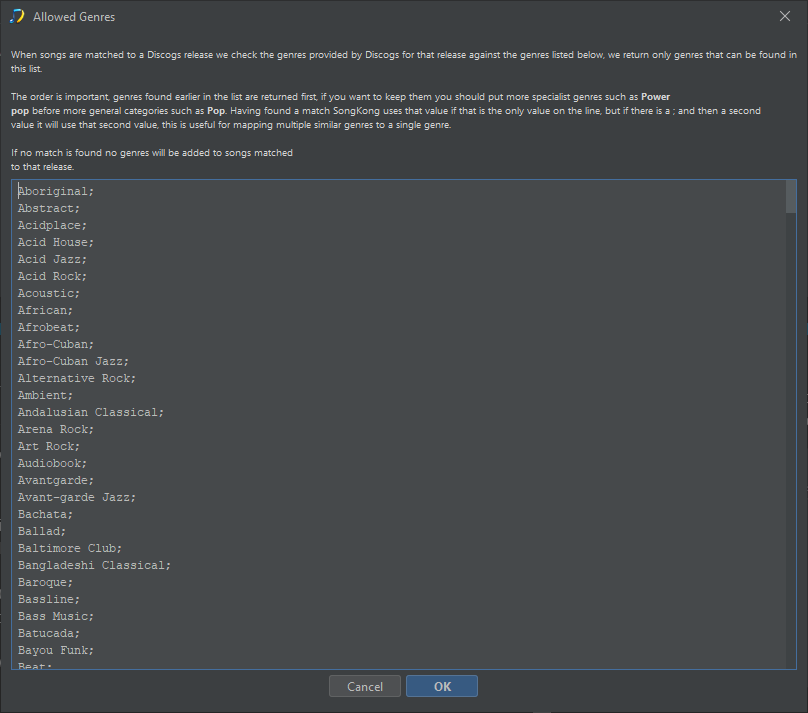Place cursor on the Bachata line
This screenshot has width=808, height=713.
point(45,514)
